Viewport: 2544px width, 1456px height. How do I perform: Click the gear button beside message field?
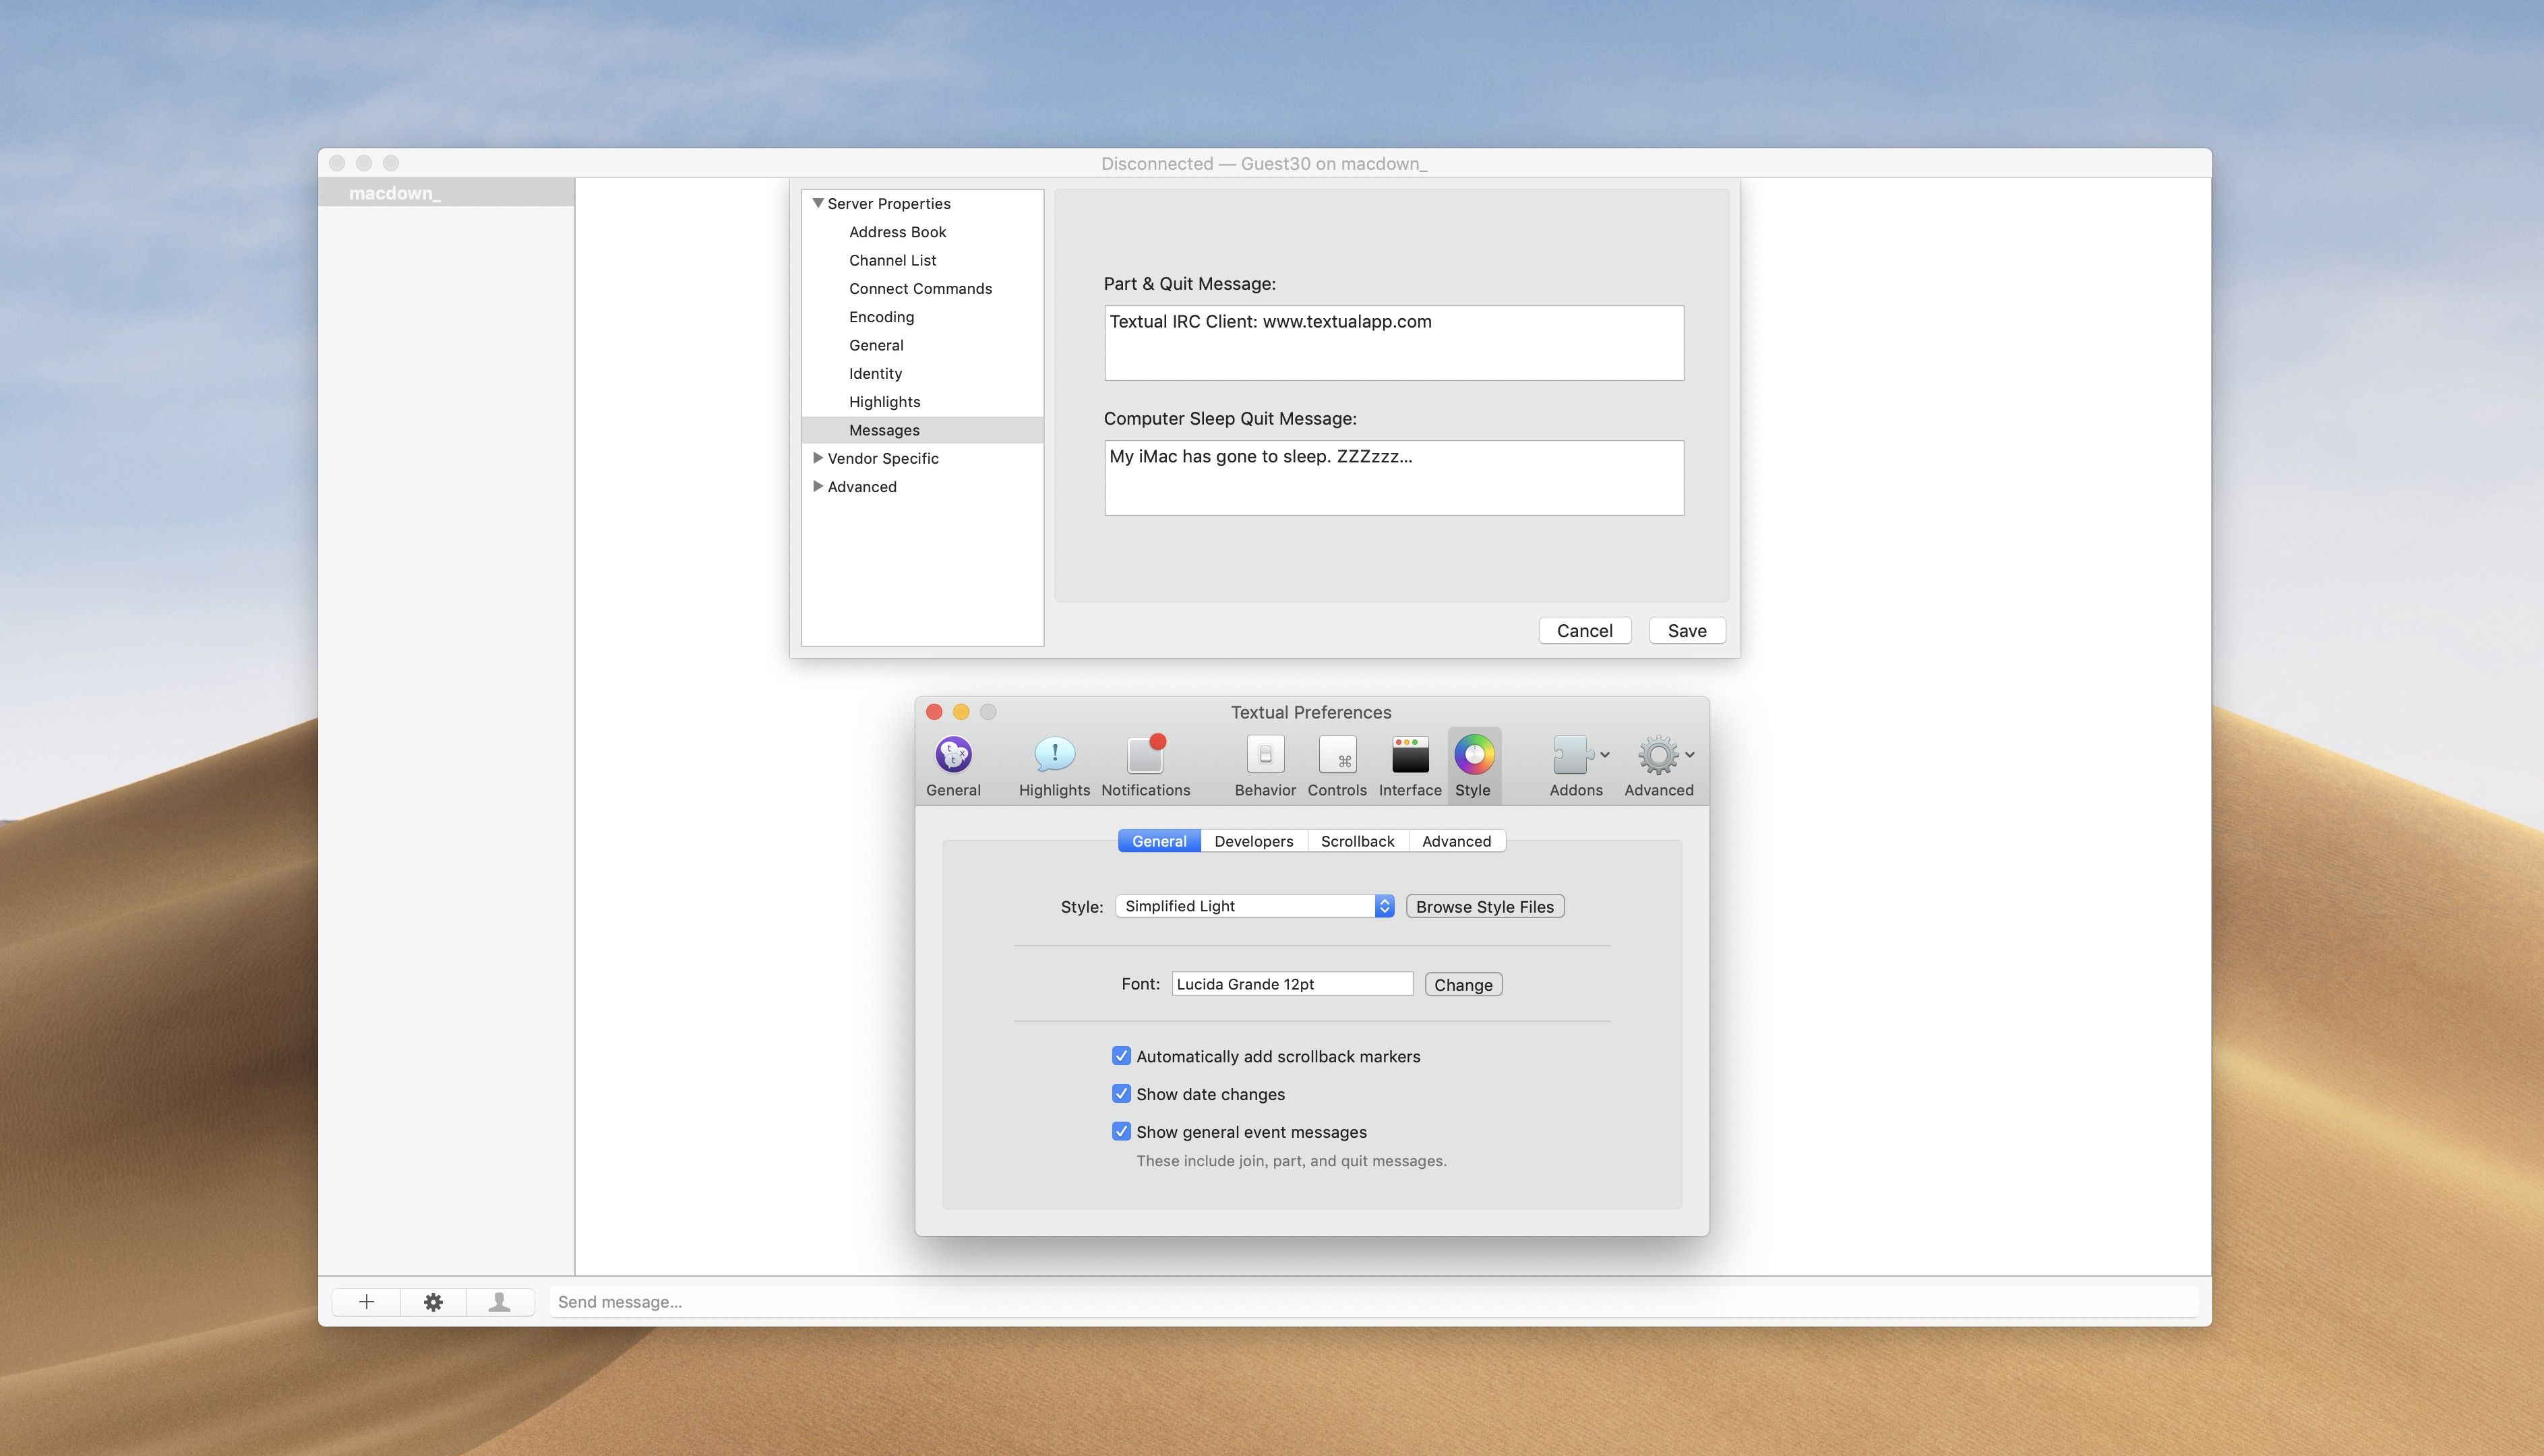coord(433,1301)
